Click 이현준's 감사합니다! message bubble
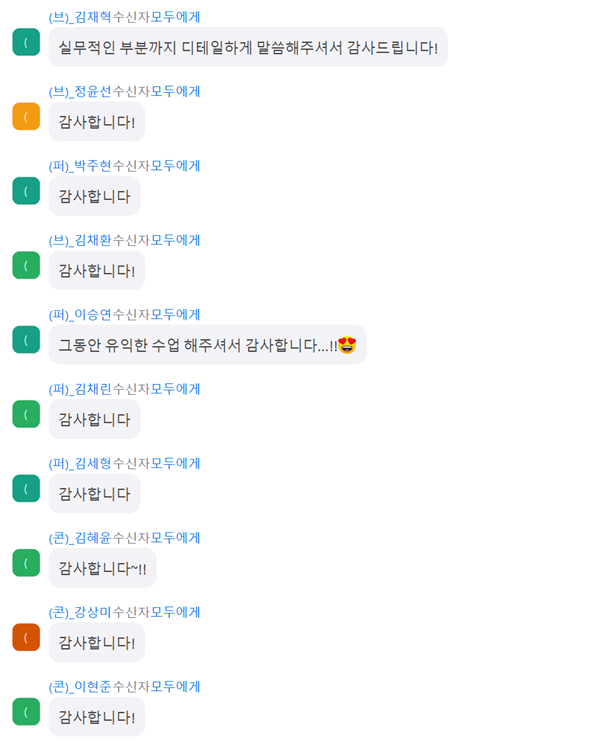602x751 pixels. click(96, 717)
